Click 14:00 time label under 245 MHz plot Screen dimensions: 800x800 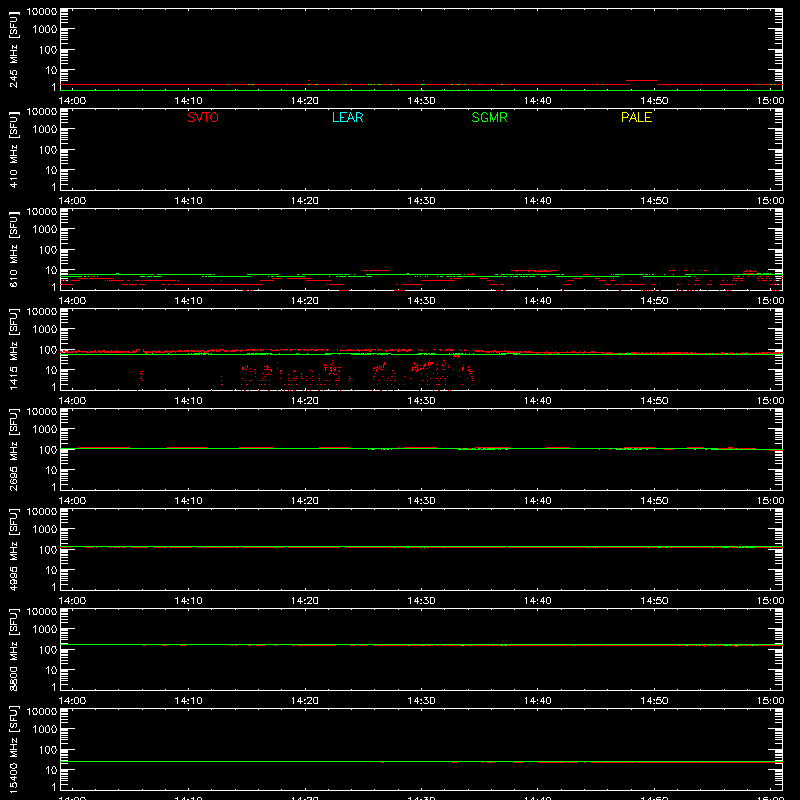point(72,101)
